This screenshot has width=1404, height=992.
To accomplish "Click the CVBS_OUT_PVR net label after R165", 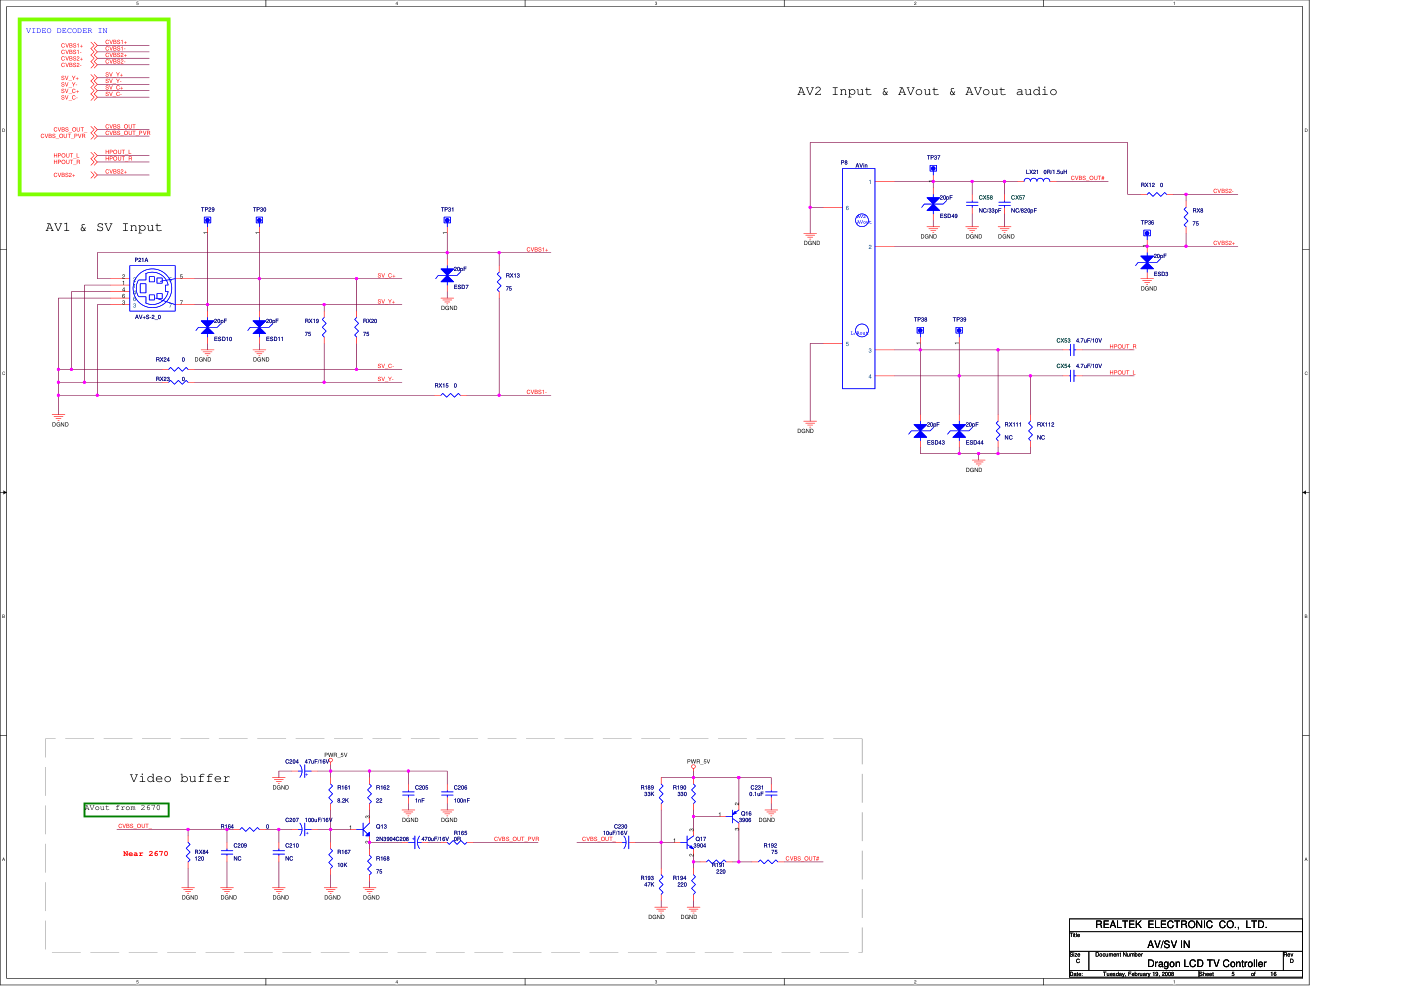I will click(x=516, y=839).
